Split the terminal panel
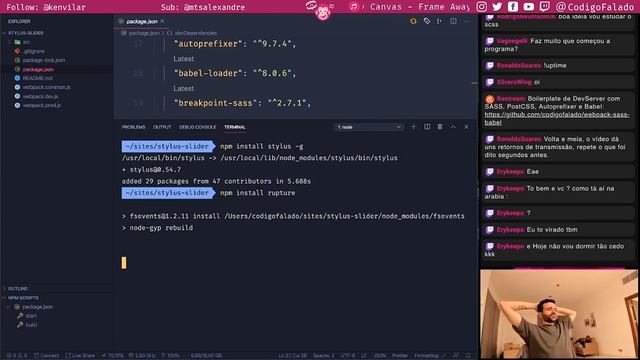Viewport: 640px width, 360px height. pyautogui.click(x=427, y=127)
